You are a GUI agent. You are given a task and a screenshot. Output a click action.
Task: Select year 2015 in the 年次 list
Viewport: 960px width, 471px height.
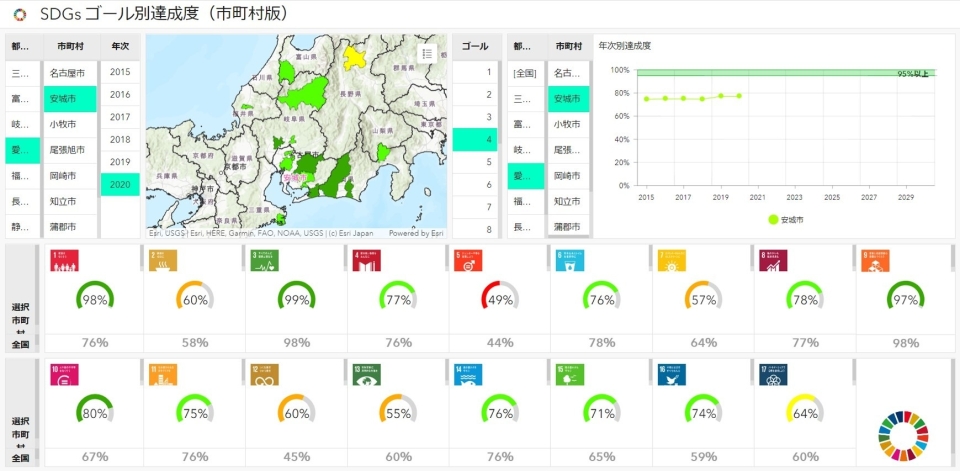coord(120,72)
